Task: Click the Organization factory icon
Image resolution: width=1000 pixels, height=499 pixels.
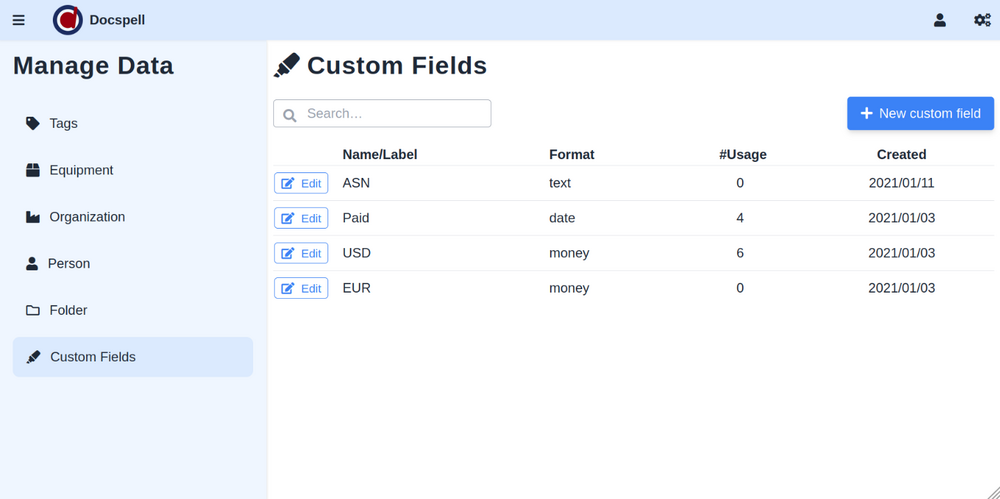Action: 33,217
